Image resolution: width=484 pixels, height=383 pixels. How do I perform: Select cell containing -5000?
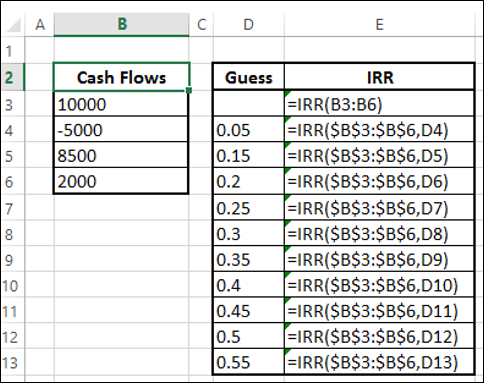coord(121,130)
